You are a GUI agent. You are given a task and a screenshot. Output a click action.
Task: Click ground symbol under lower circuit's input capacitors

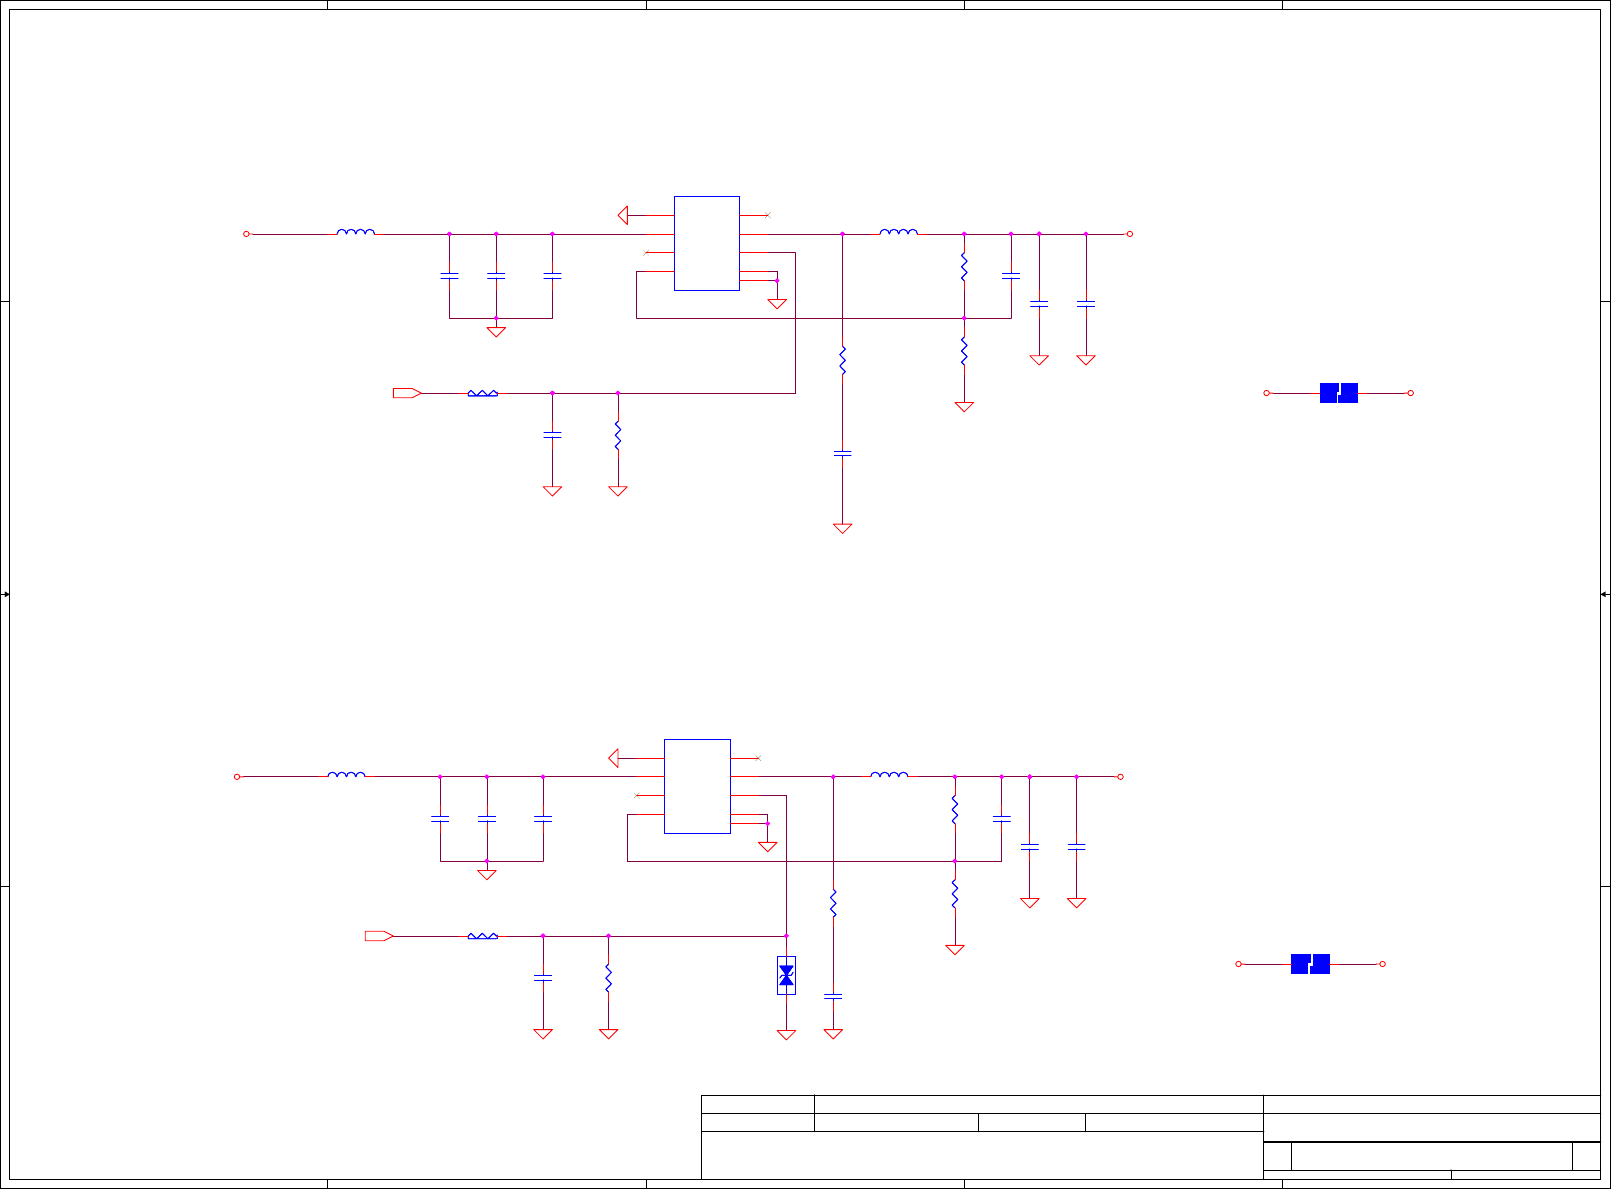(x=487, y=874)
